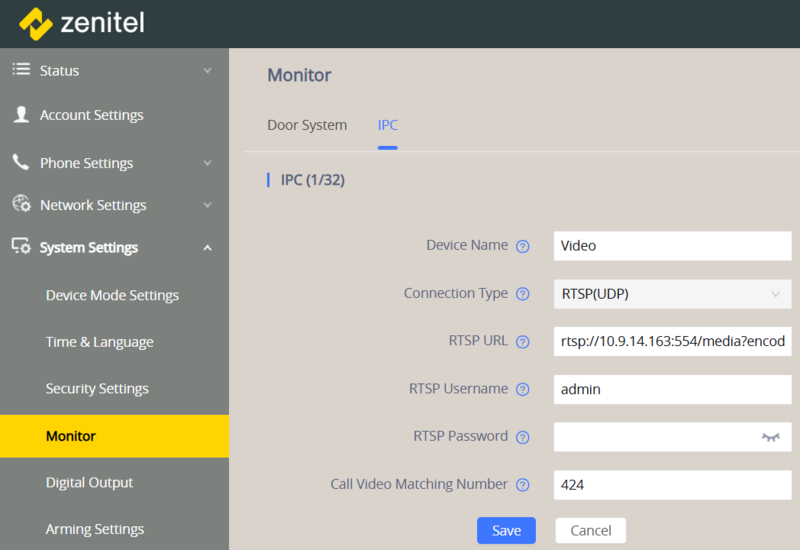Switch to the Door System tab

307,125
